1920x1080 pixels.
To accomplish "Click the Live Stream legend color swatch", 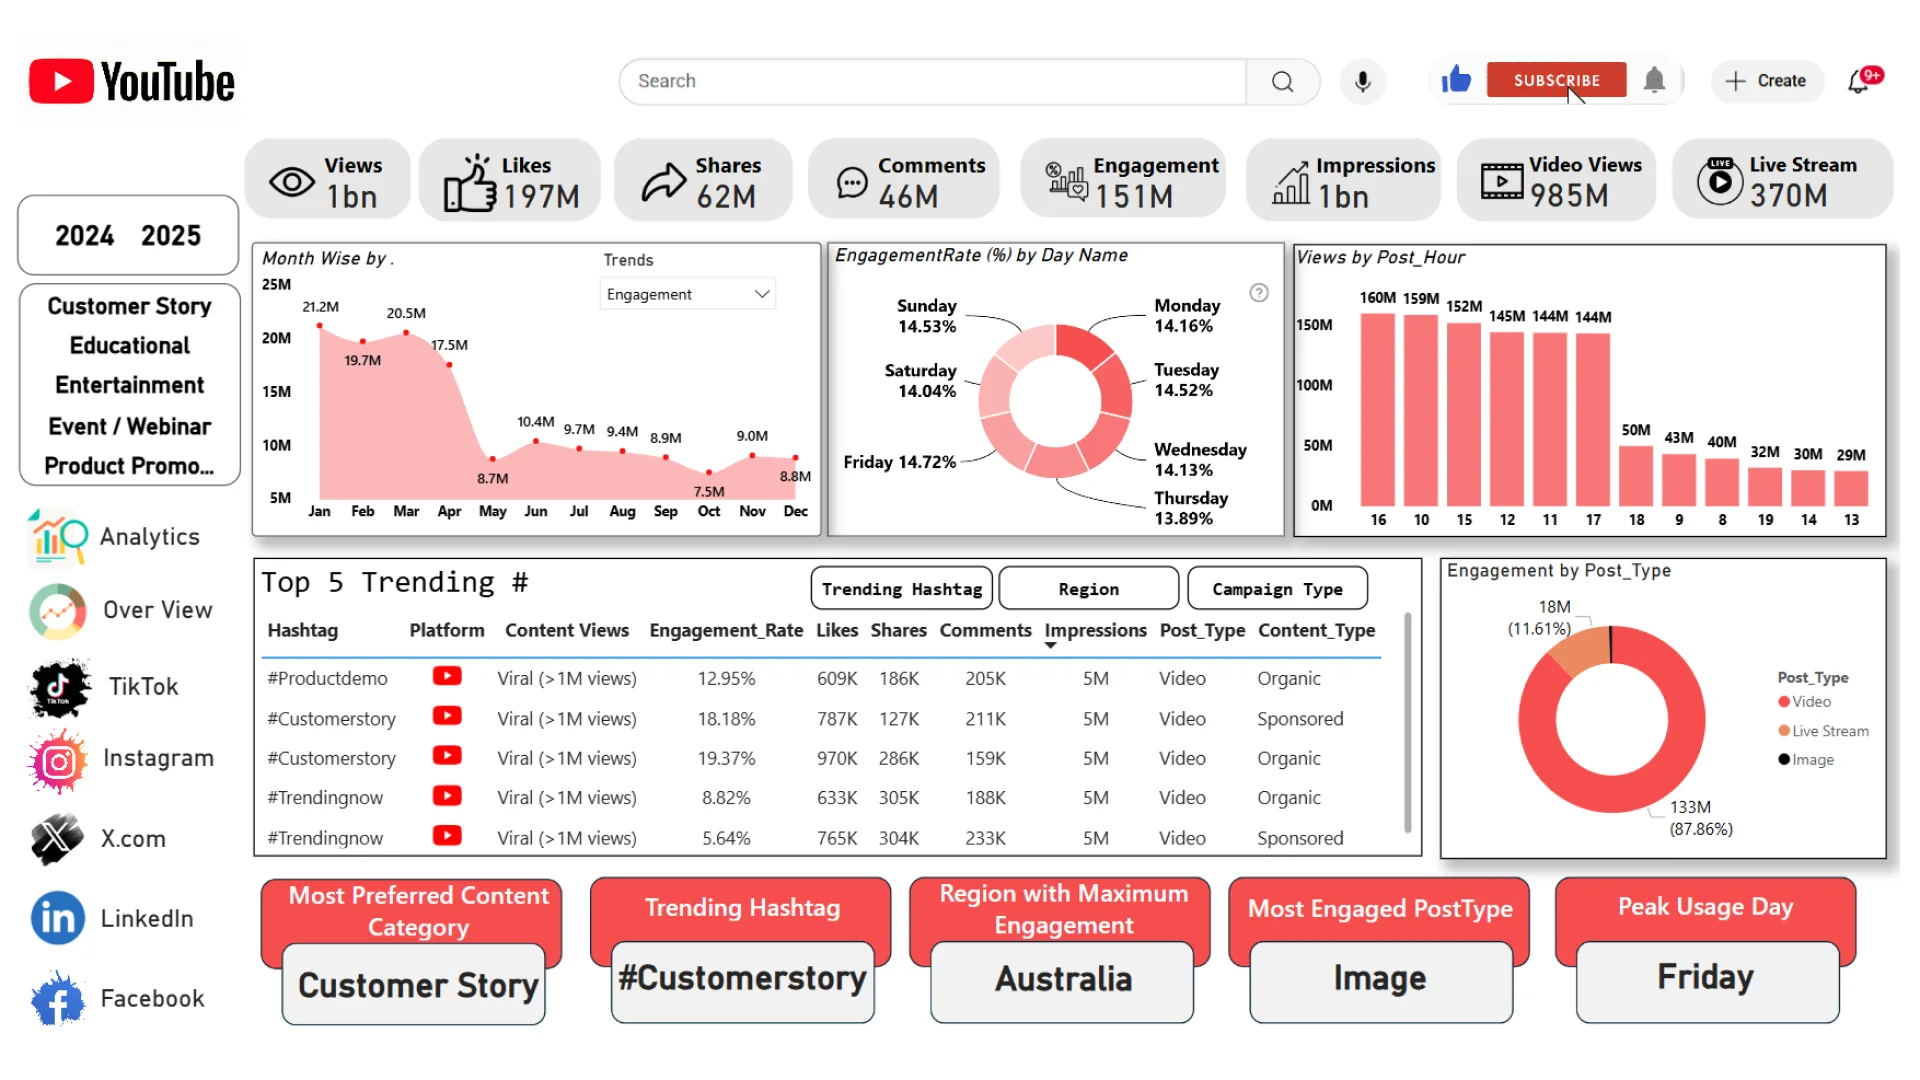I will (1784, 731).
